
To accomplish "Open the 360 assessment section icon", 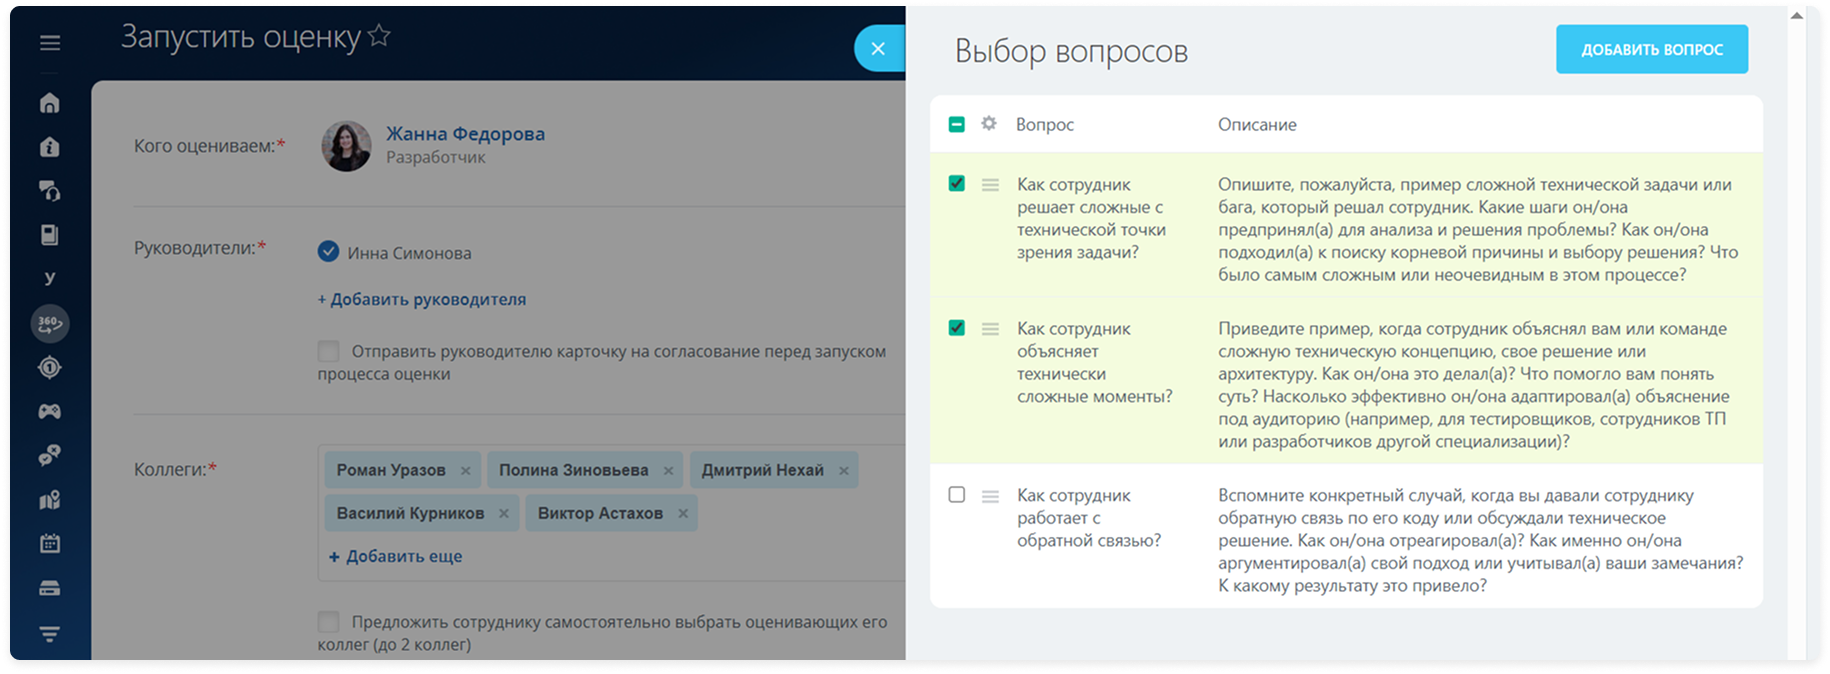I will click(50, 324).
